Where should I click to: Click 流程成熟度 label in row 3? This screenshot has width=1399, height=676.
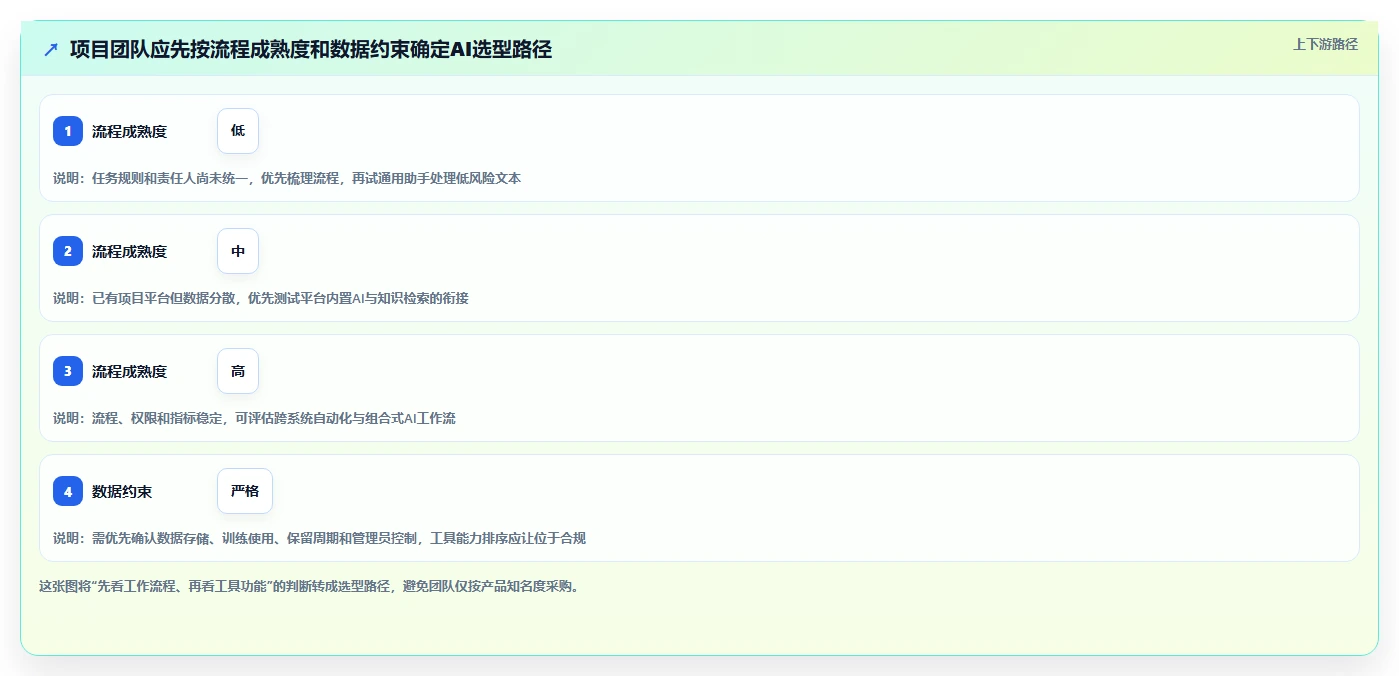click(x=129, y=371)
